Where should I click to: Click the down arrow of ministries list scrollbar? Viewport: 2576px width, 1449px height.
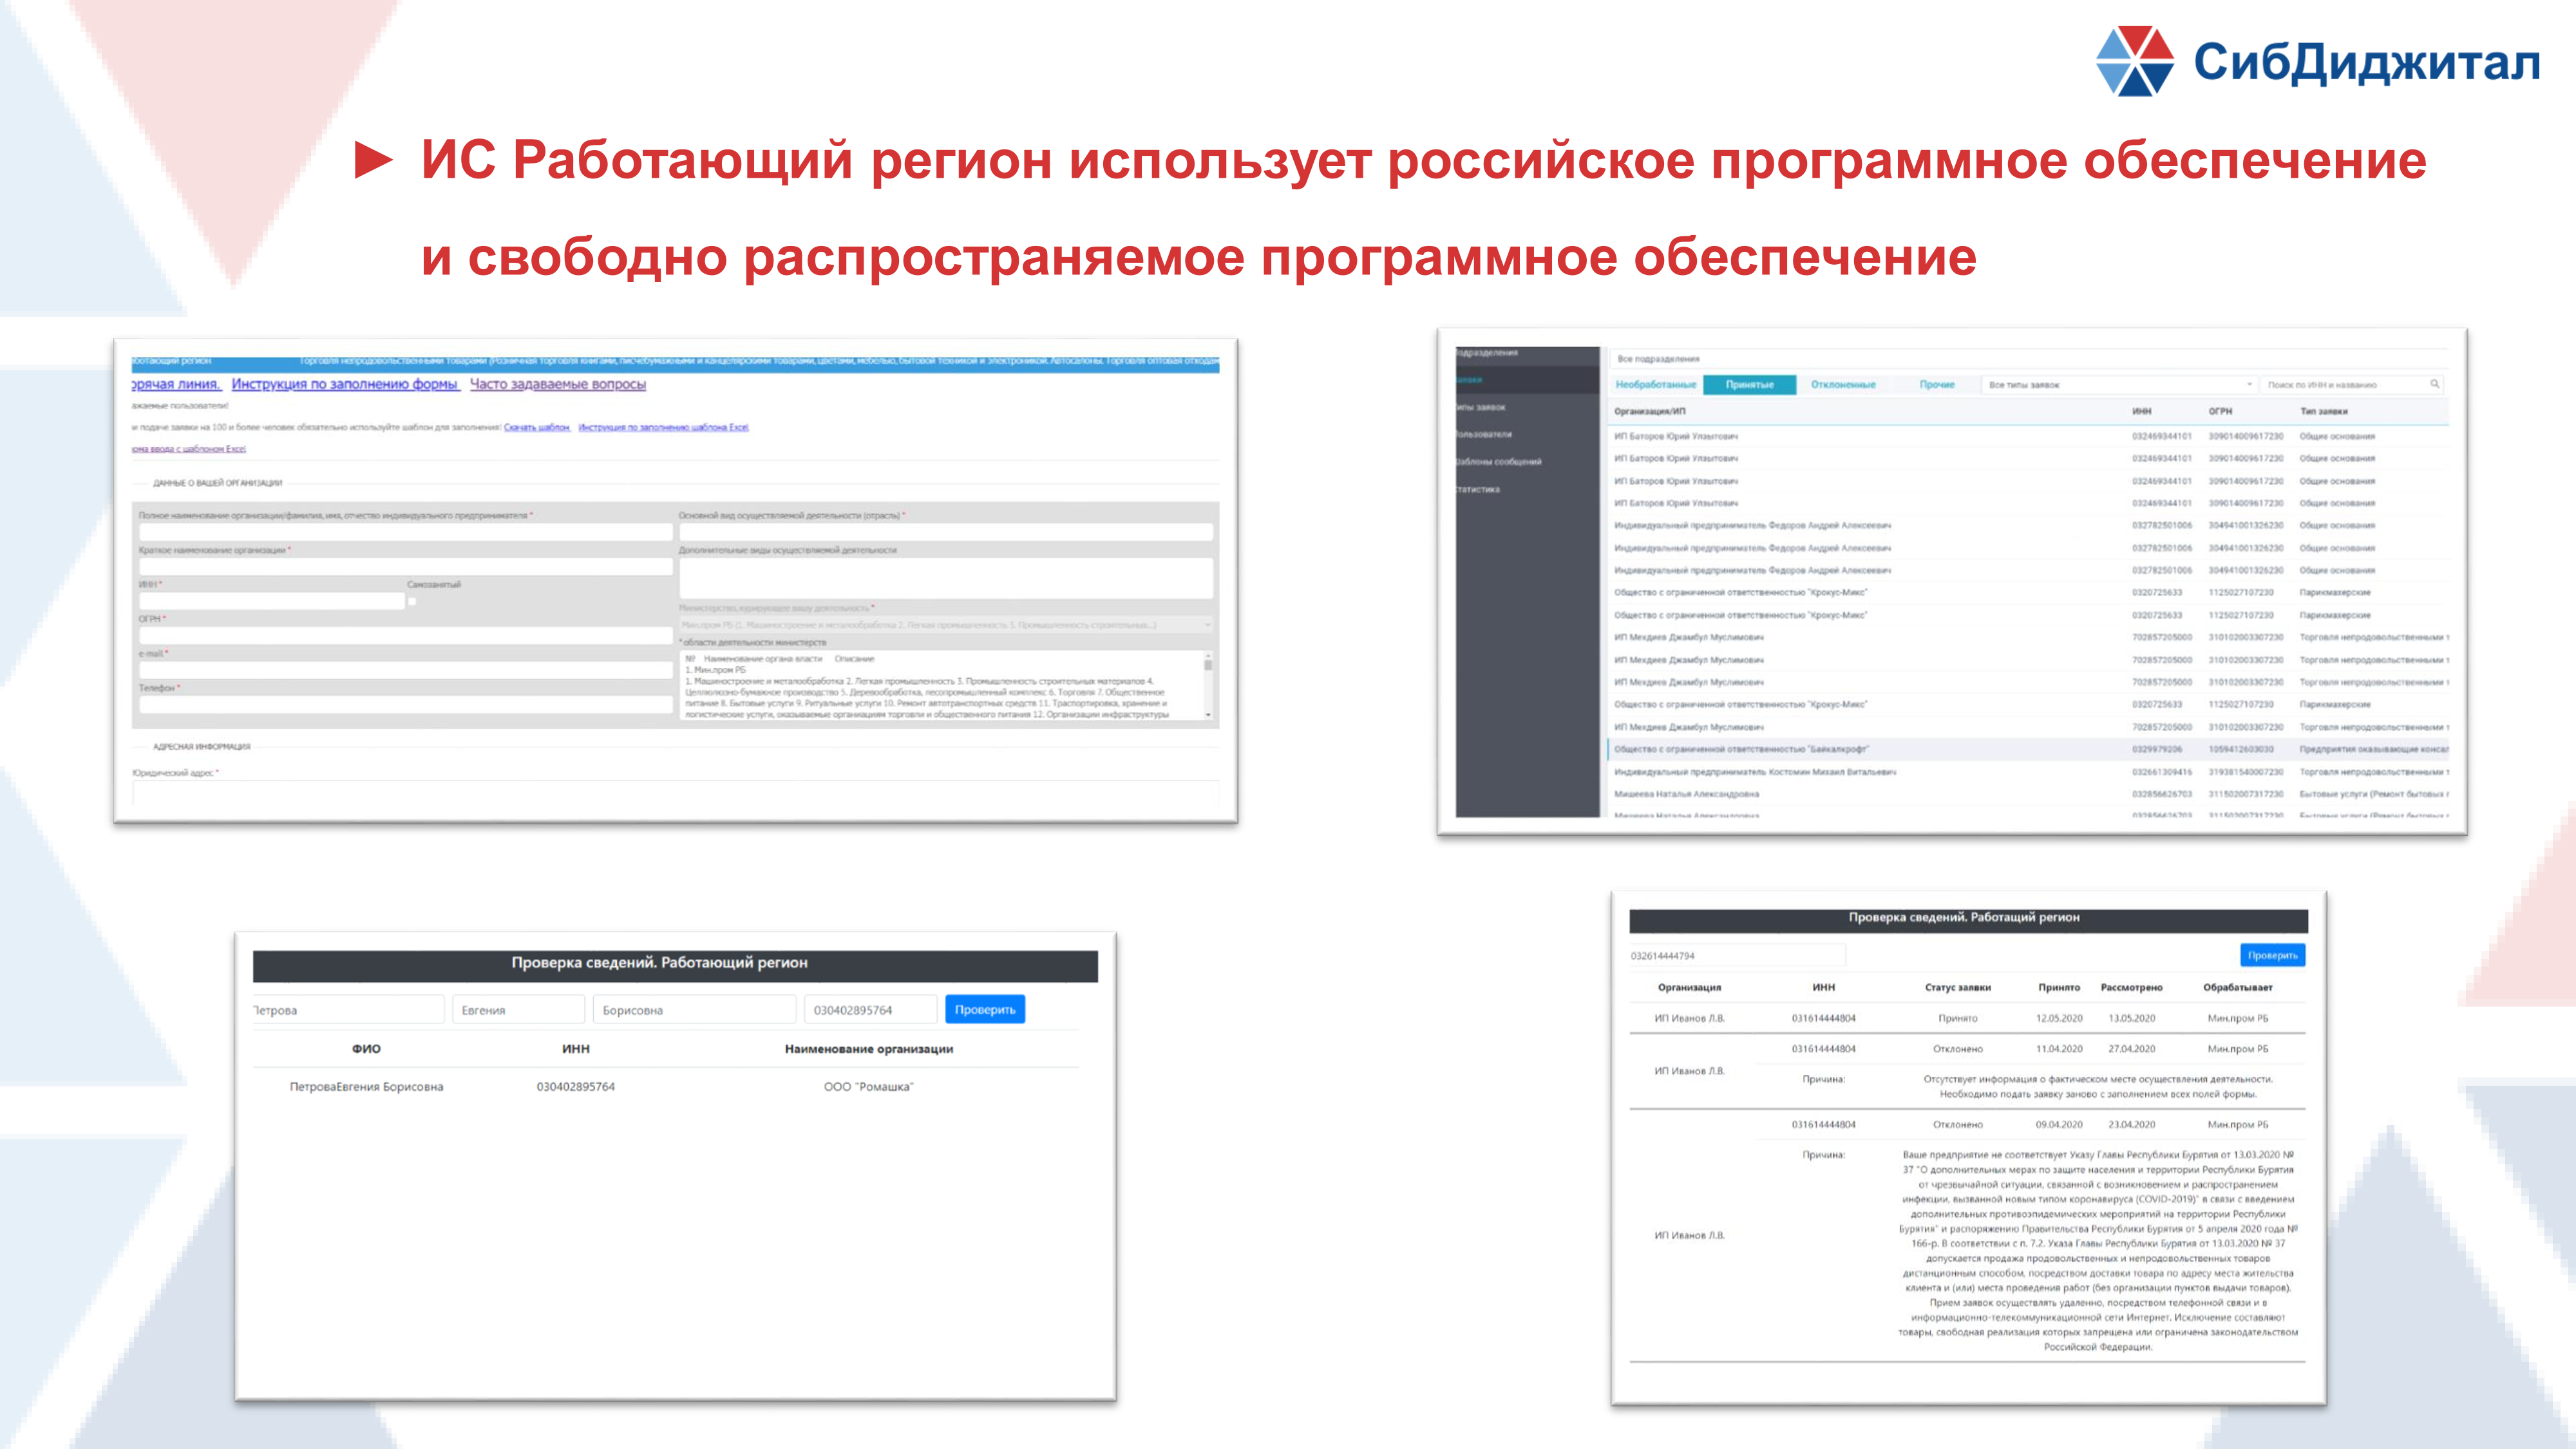(1208, 714)
